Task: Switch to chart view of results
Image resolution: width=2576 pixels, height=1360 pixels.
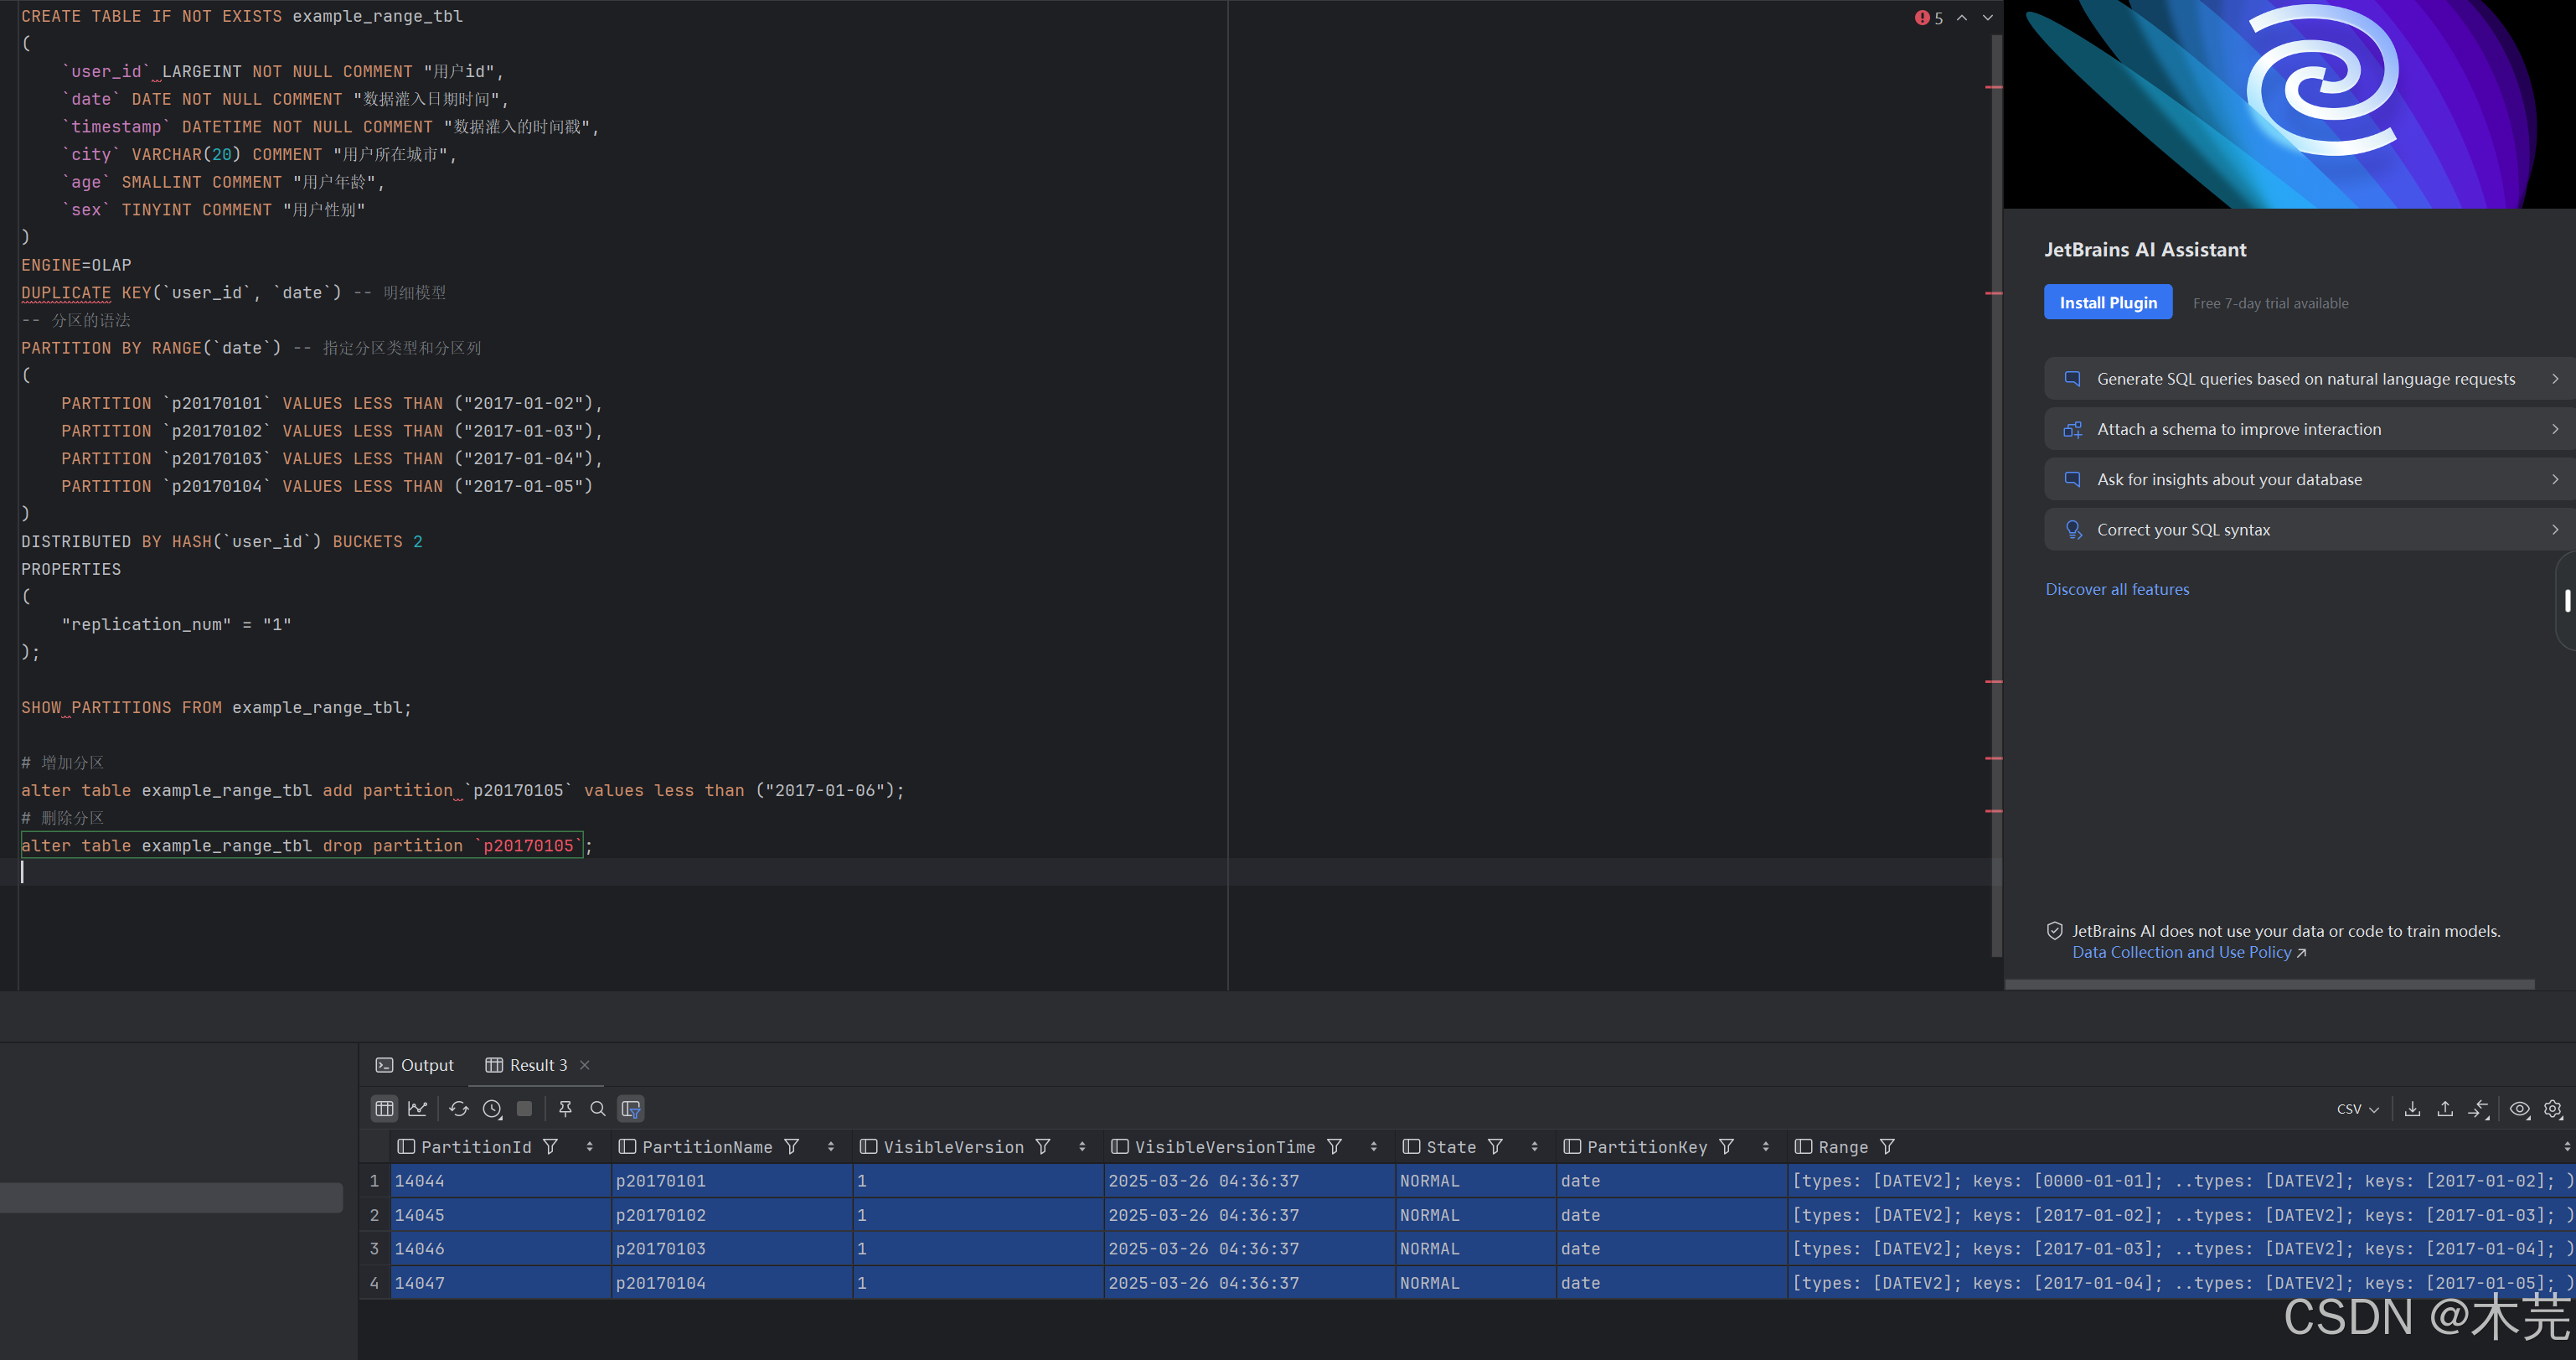Action: pyautogui.click(x=418, y=1108)
